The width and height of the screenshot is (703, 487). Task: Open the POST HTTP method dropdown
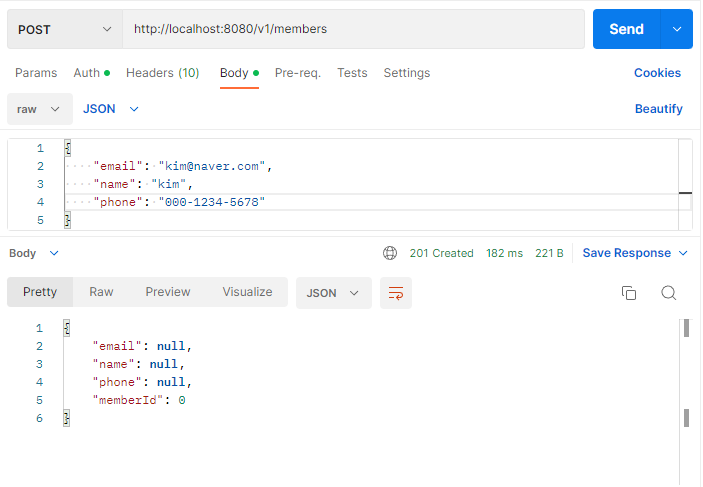(x=65, y=30)
